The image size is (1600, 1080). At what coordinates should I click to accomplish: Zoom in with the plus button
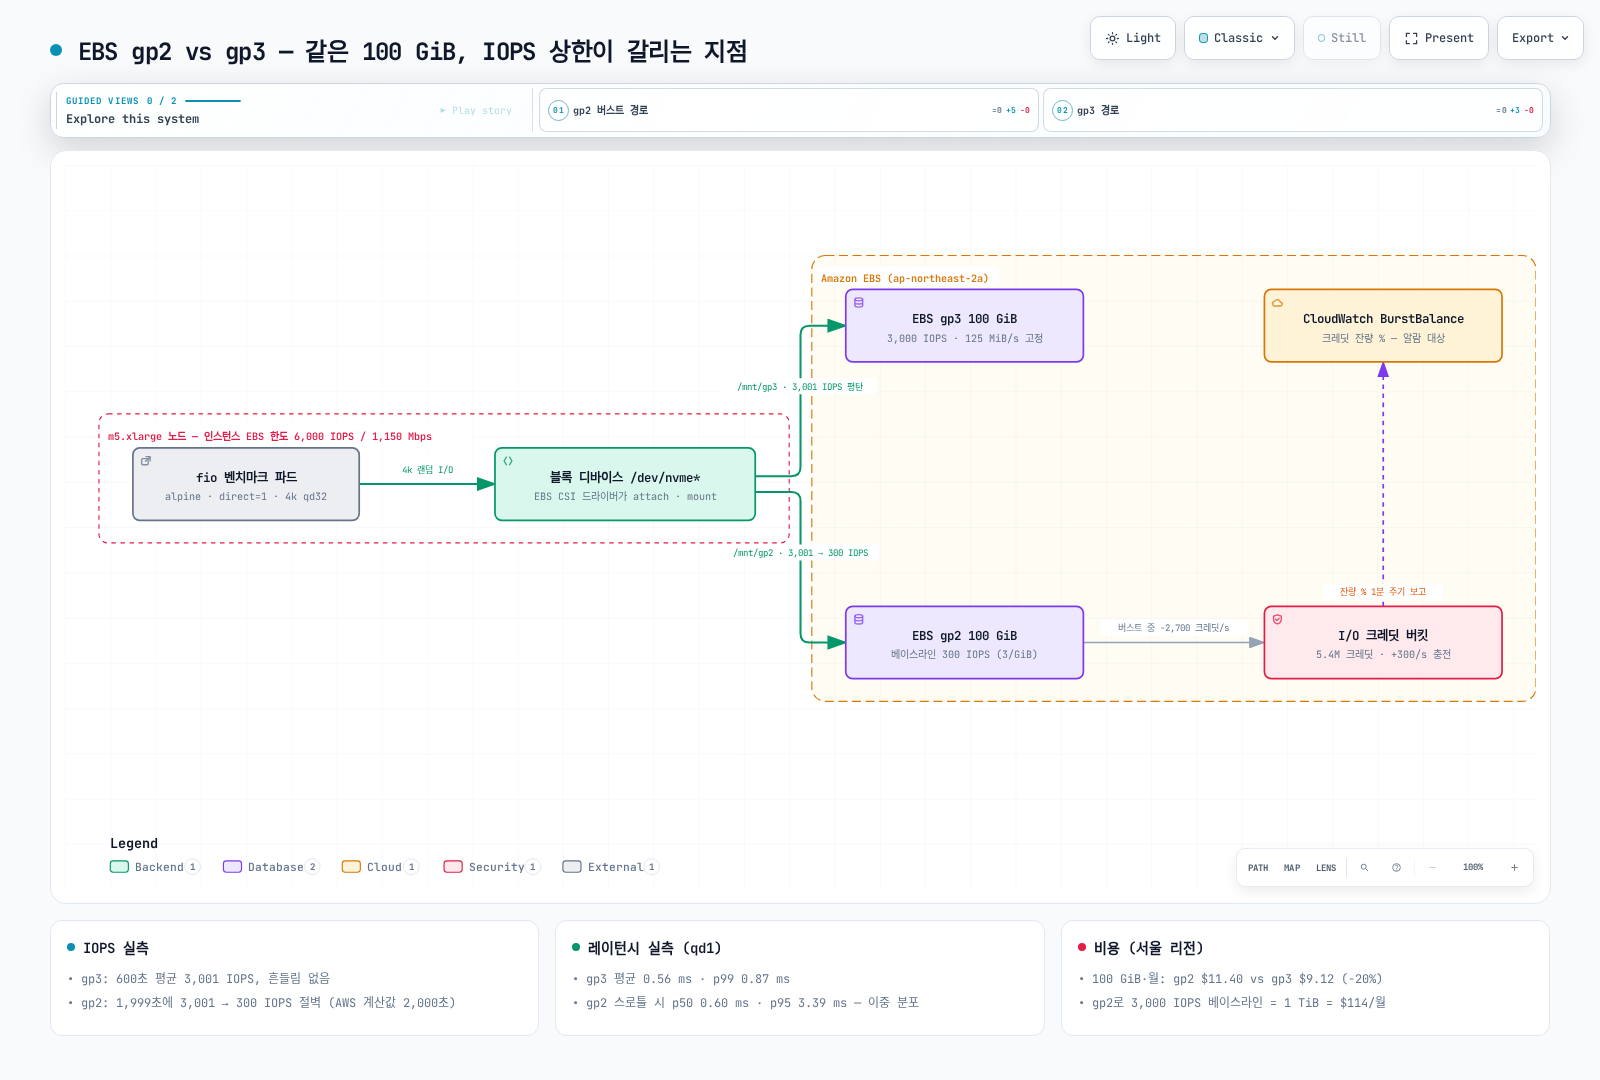pyautogui.click(x=1514, y=868)
